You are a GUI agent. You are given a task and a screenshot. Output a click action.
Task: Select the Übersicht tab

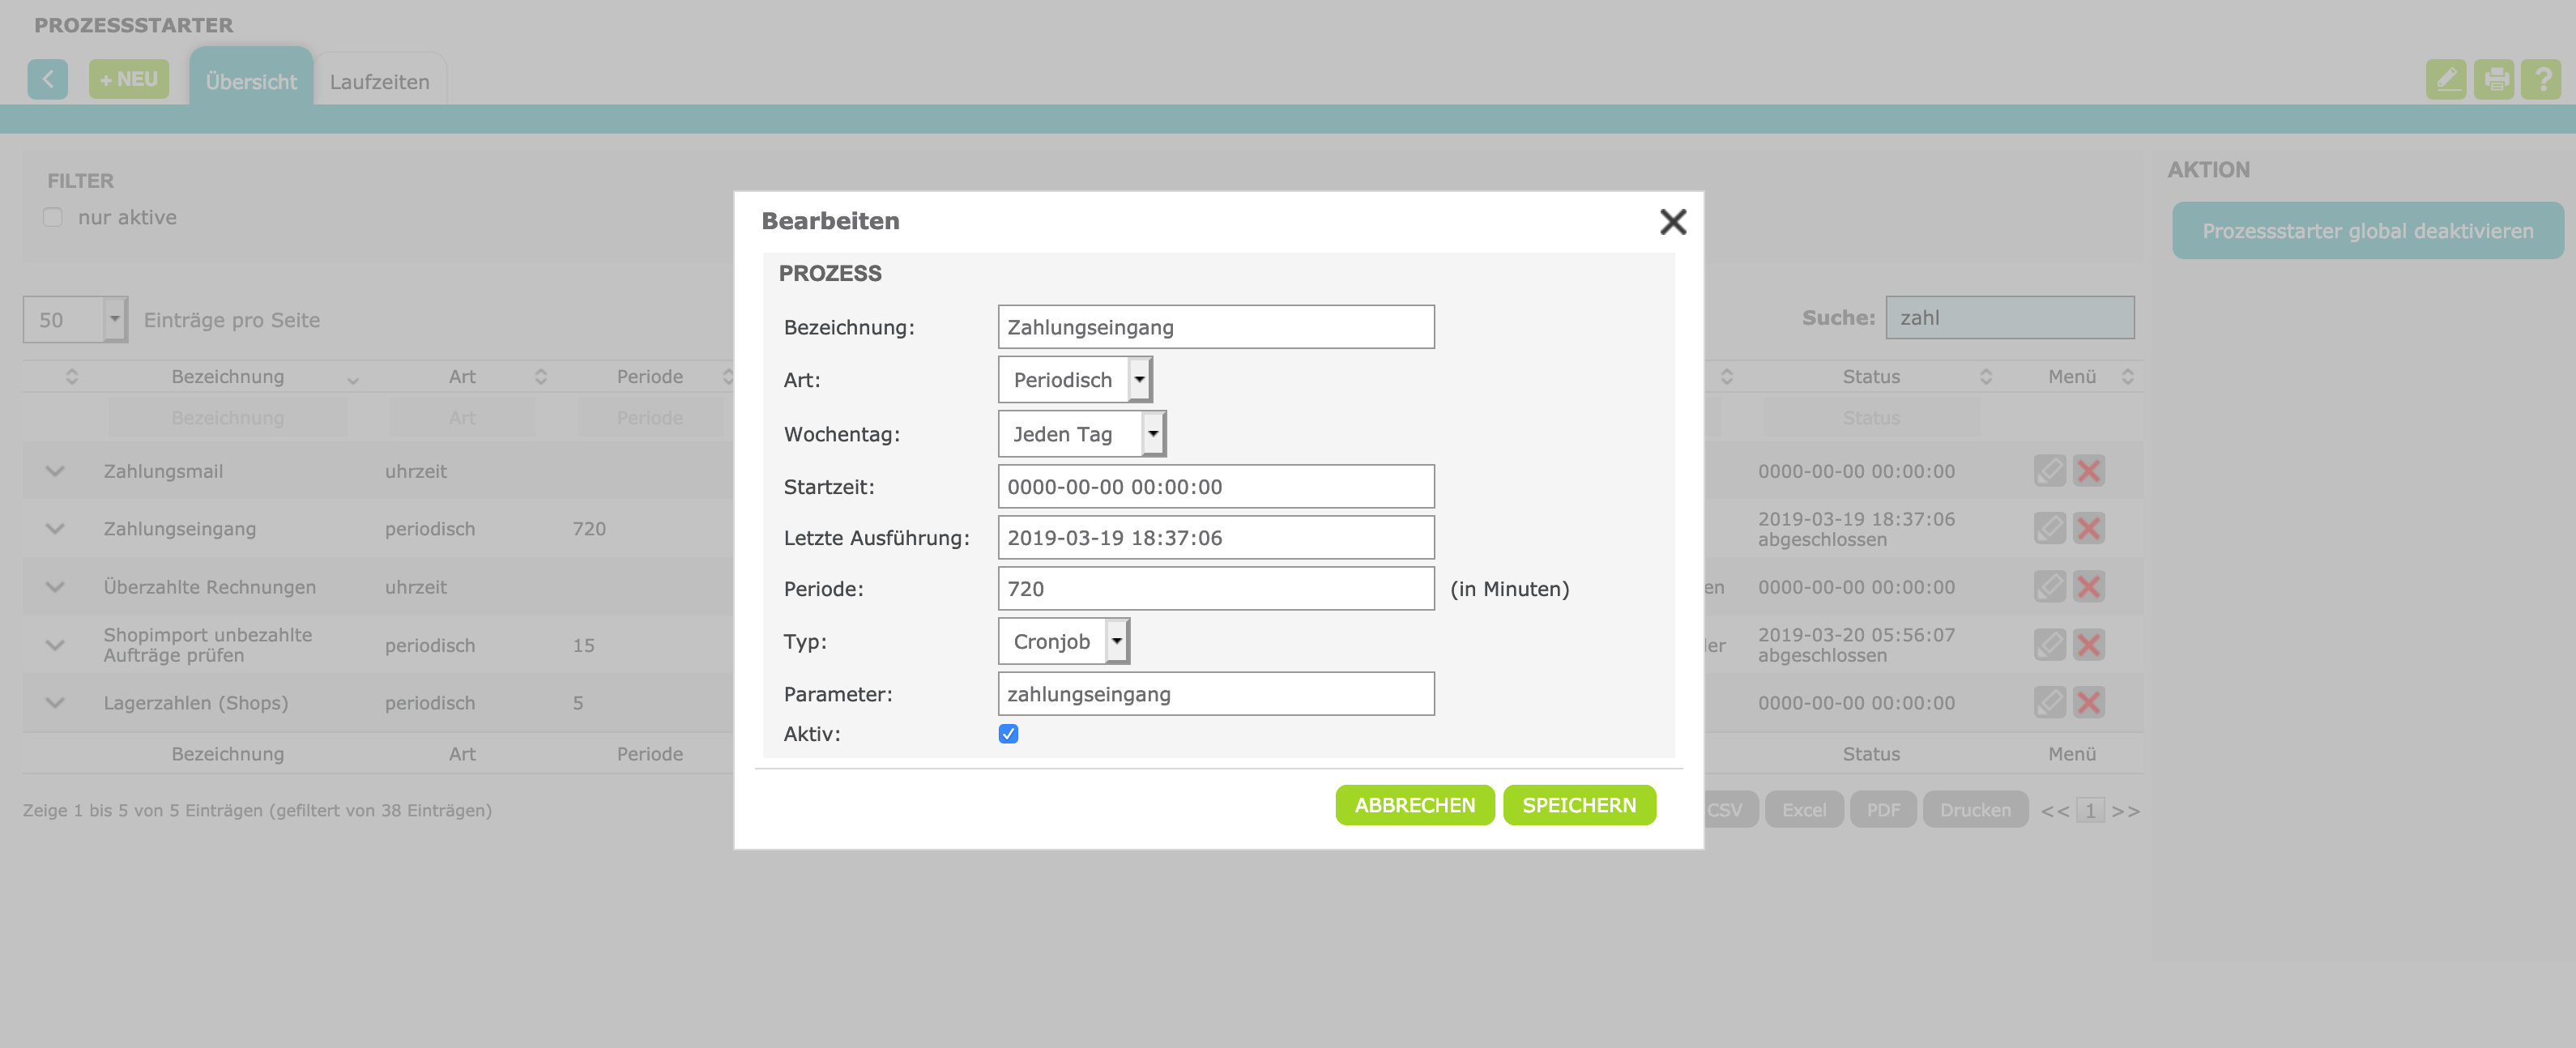pyautogui.click(x=251, y=82)
